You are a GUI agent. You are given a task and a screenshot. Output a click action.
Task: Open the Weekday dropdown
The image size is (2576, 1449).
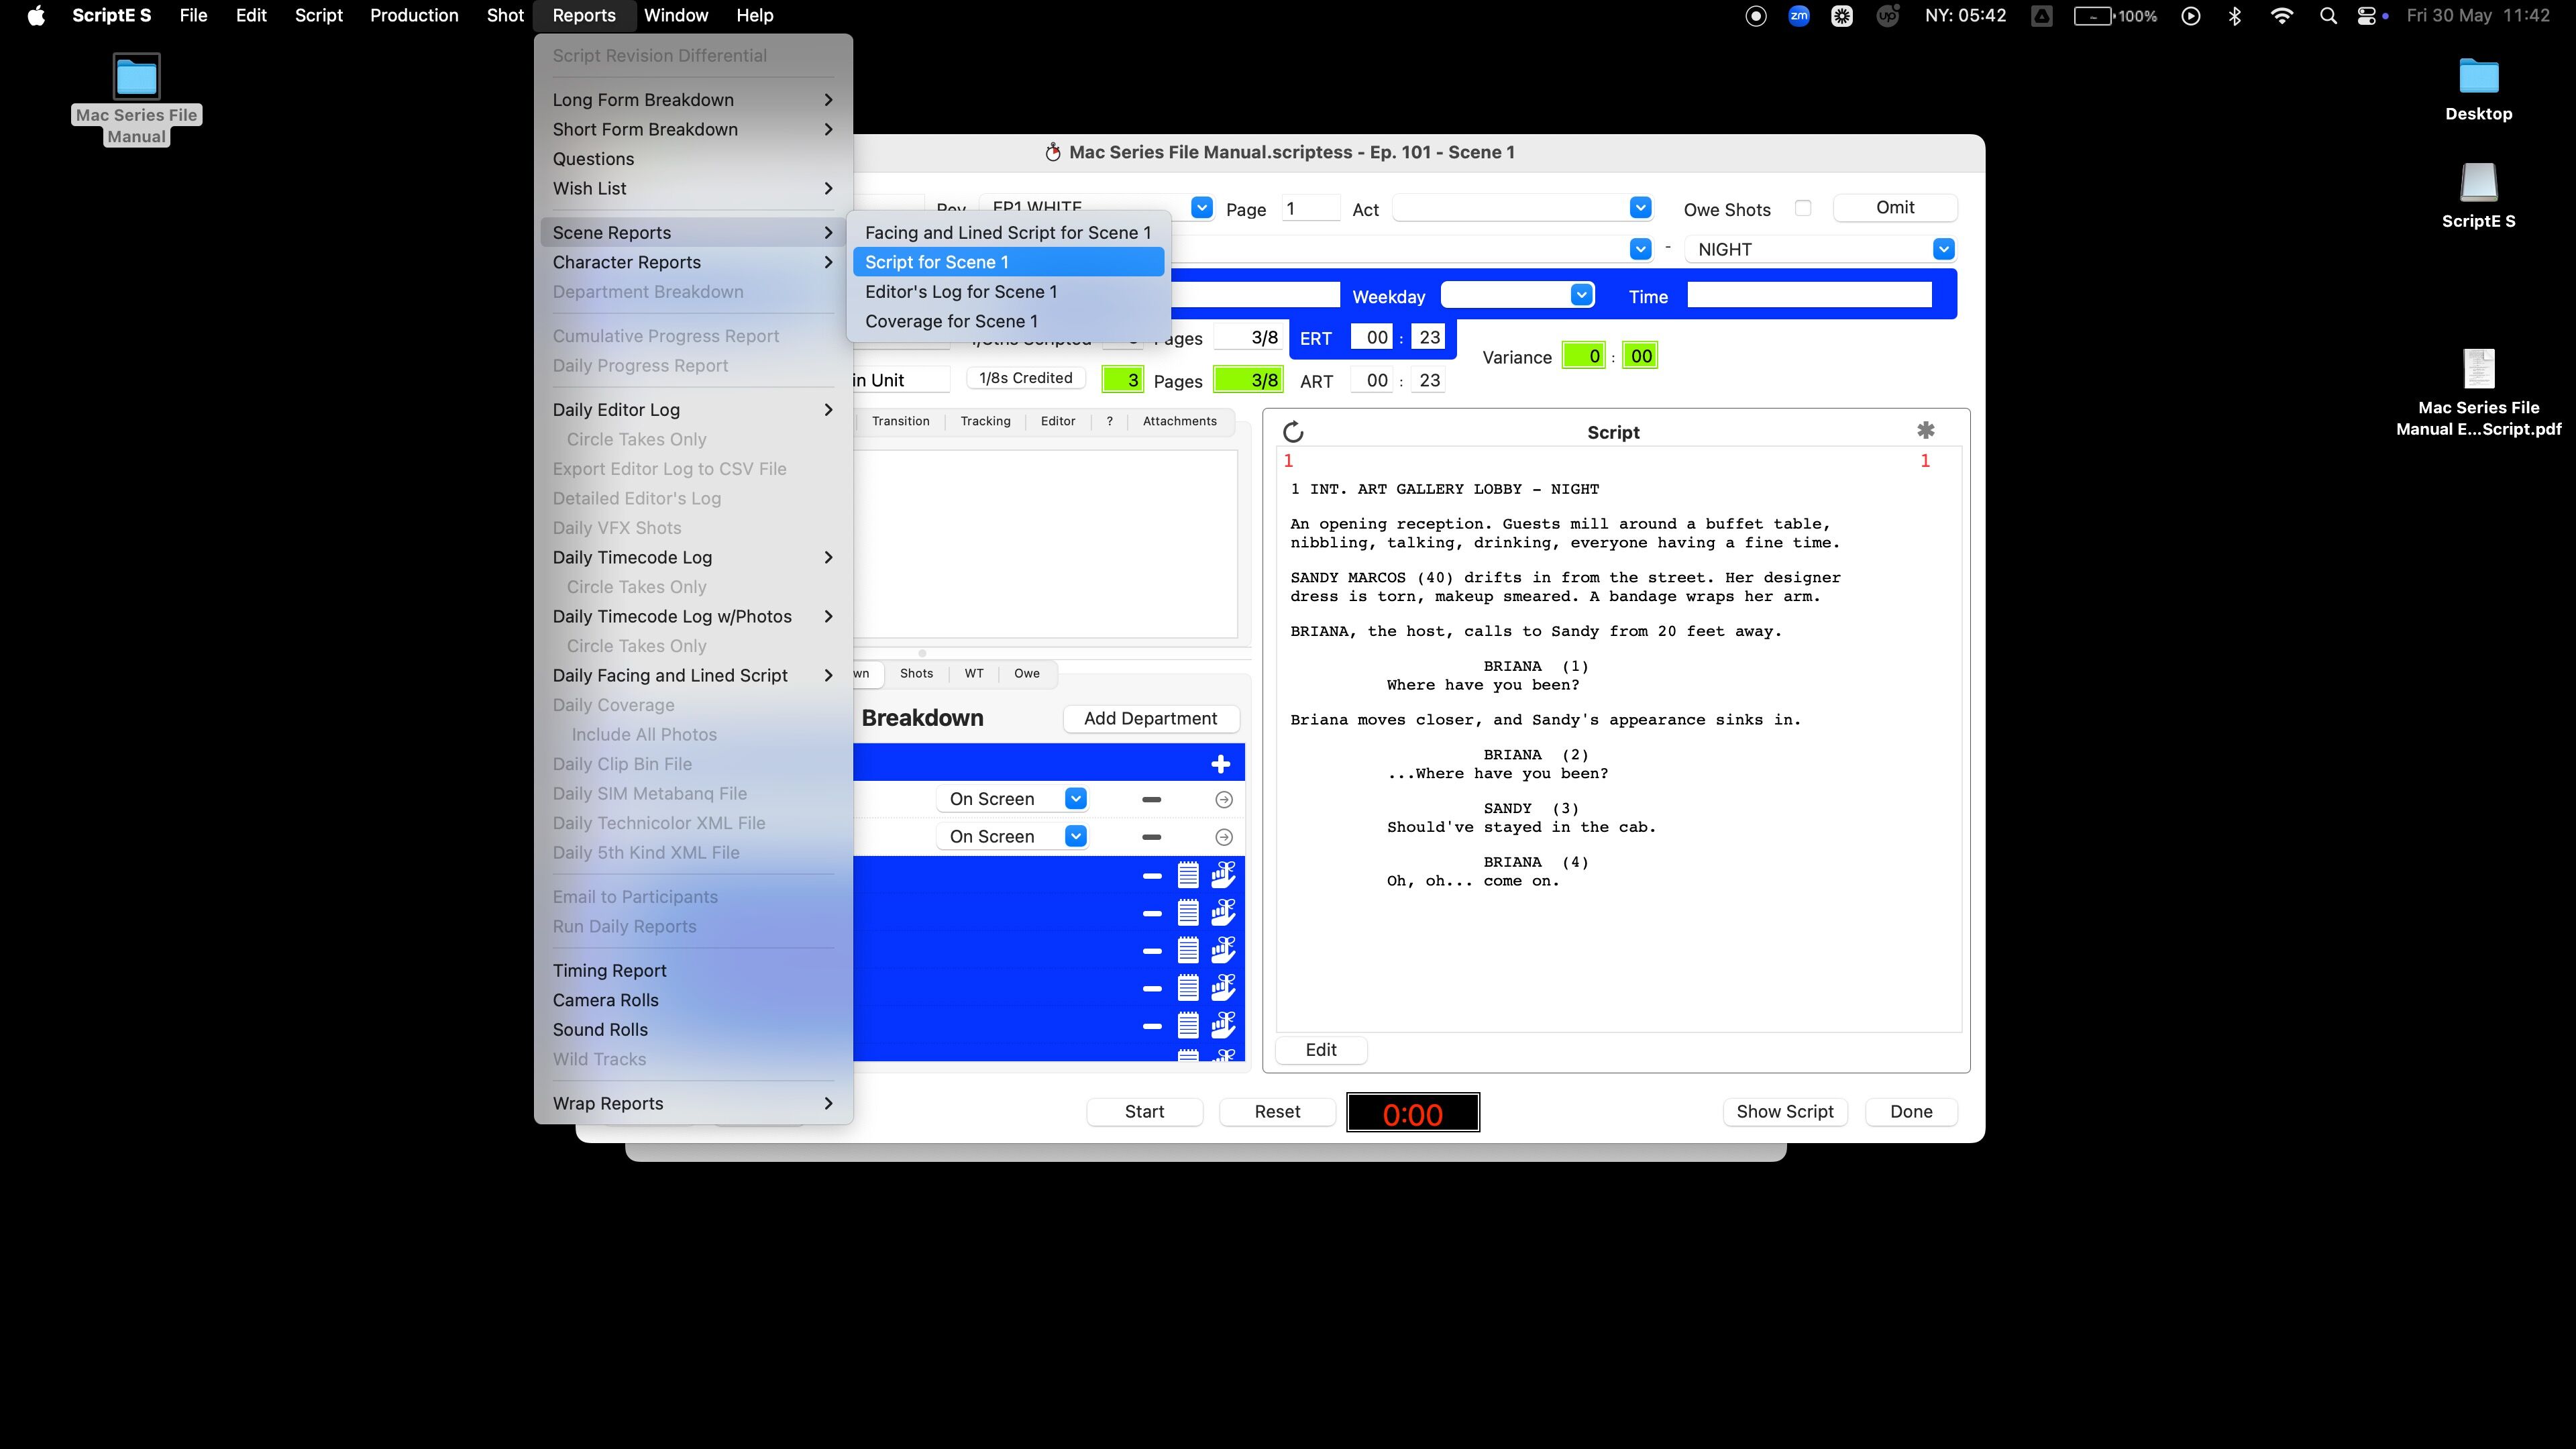1580,295
